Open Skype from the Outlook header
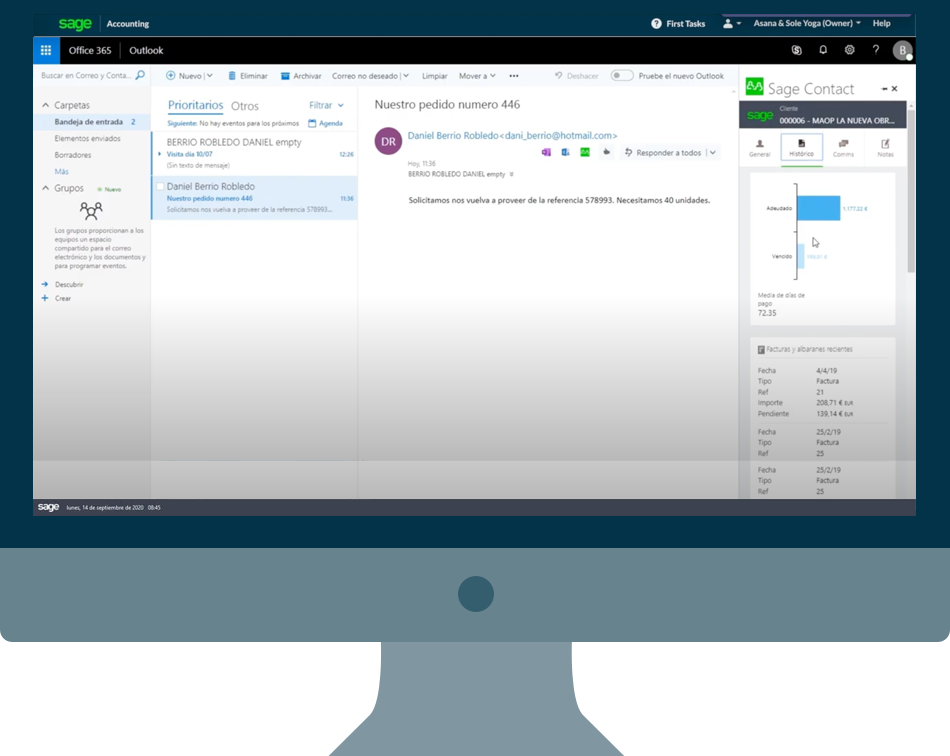950x756 pixels. click(797, 50)
